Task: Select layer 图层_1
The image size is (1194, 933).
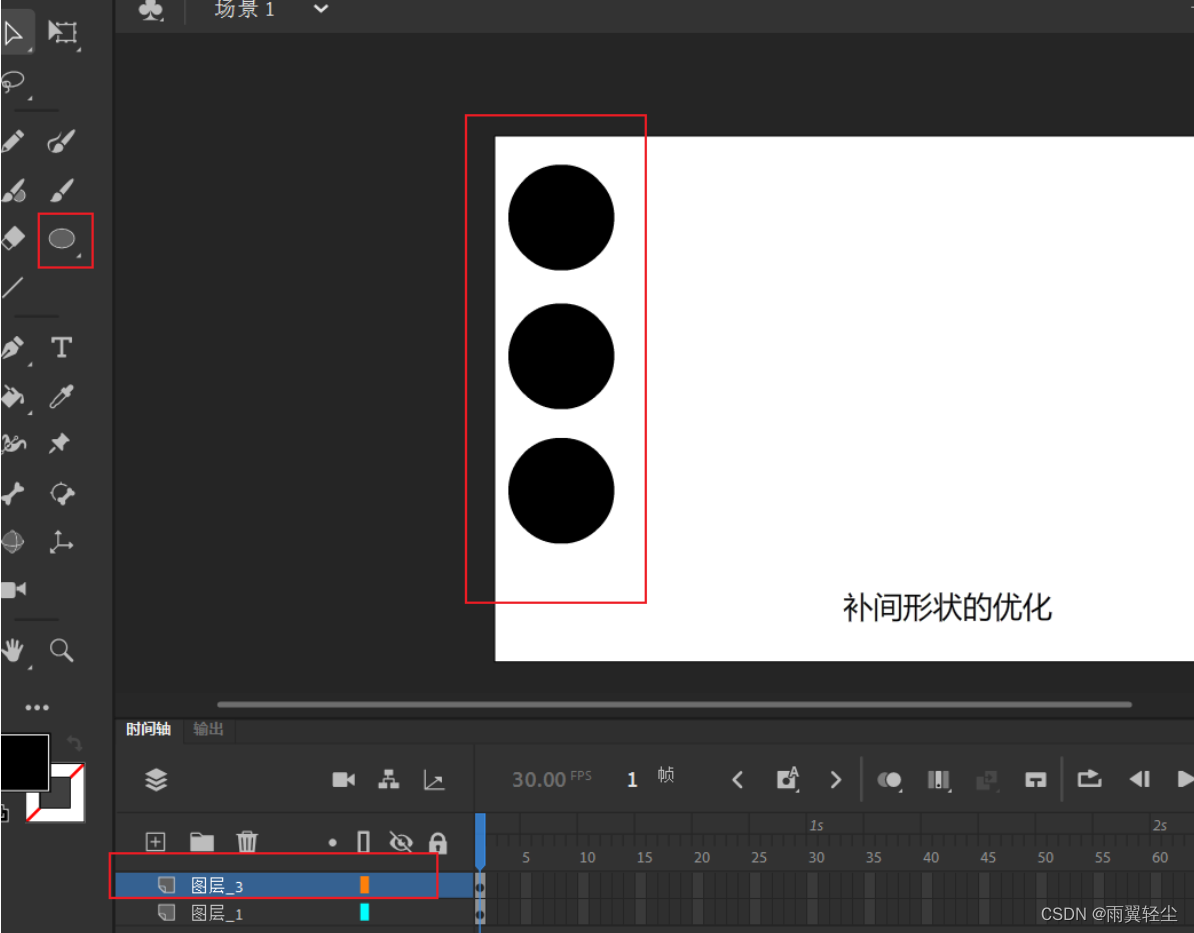Action: (294, 912)
